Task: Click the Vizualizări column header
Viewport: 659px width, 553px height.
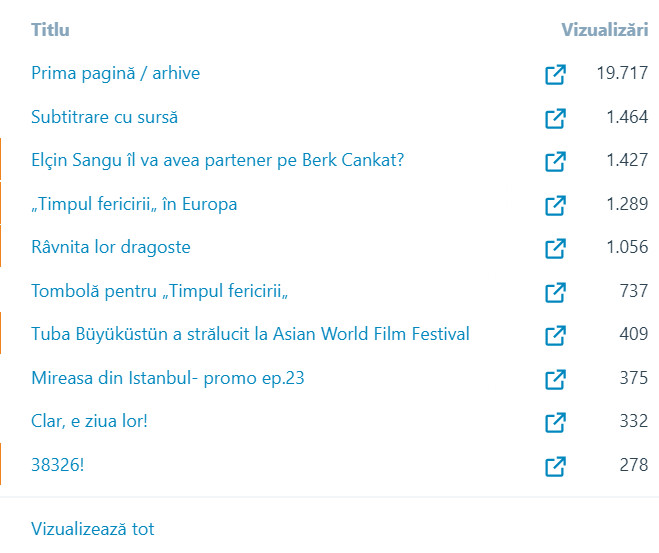Action: 604,30
